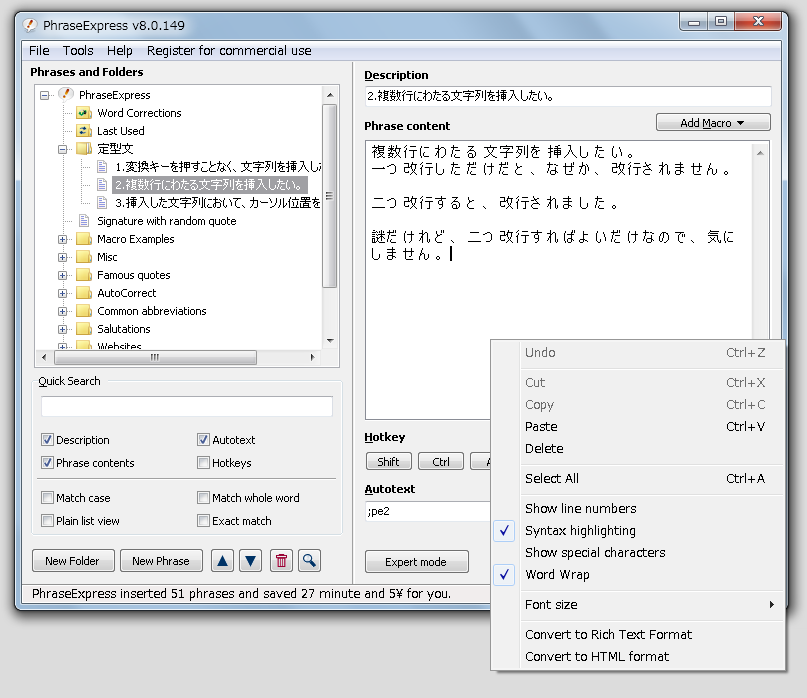
Task: Enable the Match case checkbox
Action: pyautogui.click(x=47, y=498)
